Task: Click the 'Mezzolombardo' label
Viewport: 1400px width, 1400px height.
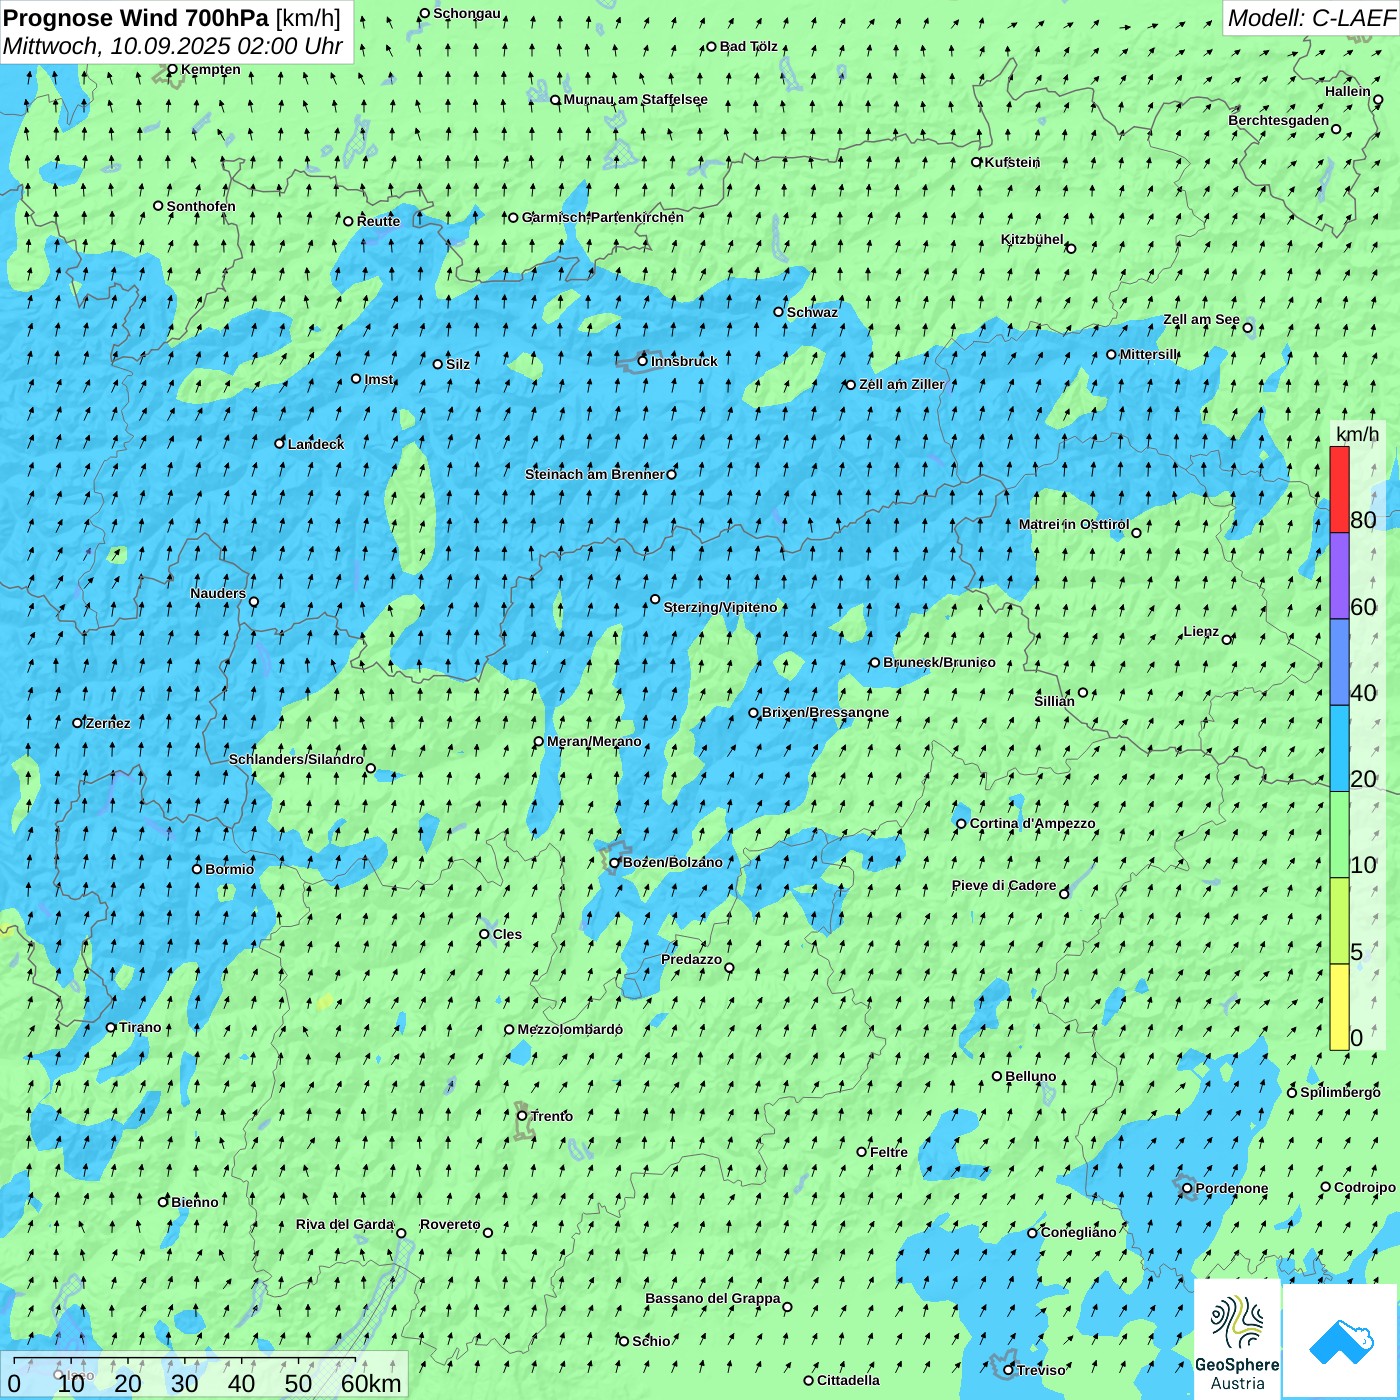Action: pos(570,1029)
